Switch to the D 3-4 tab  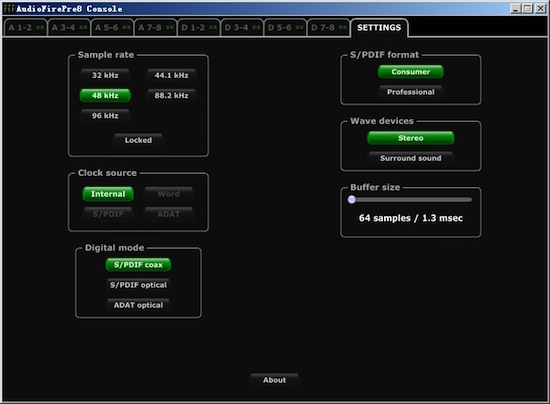pos(242,28)
